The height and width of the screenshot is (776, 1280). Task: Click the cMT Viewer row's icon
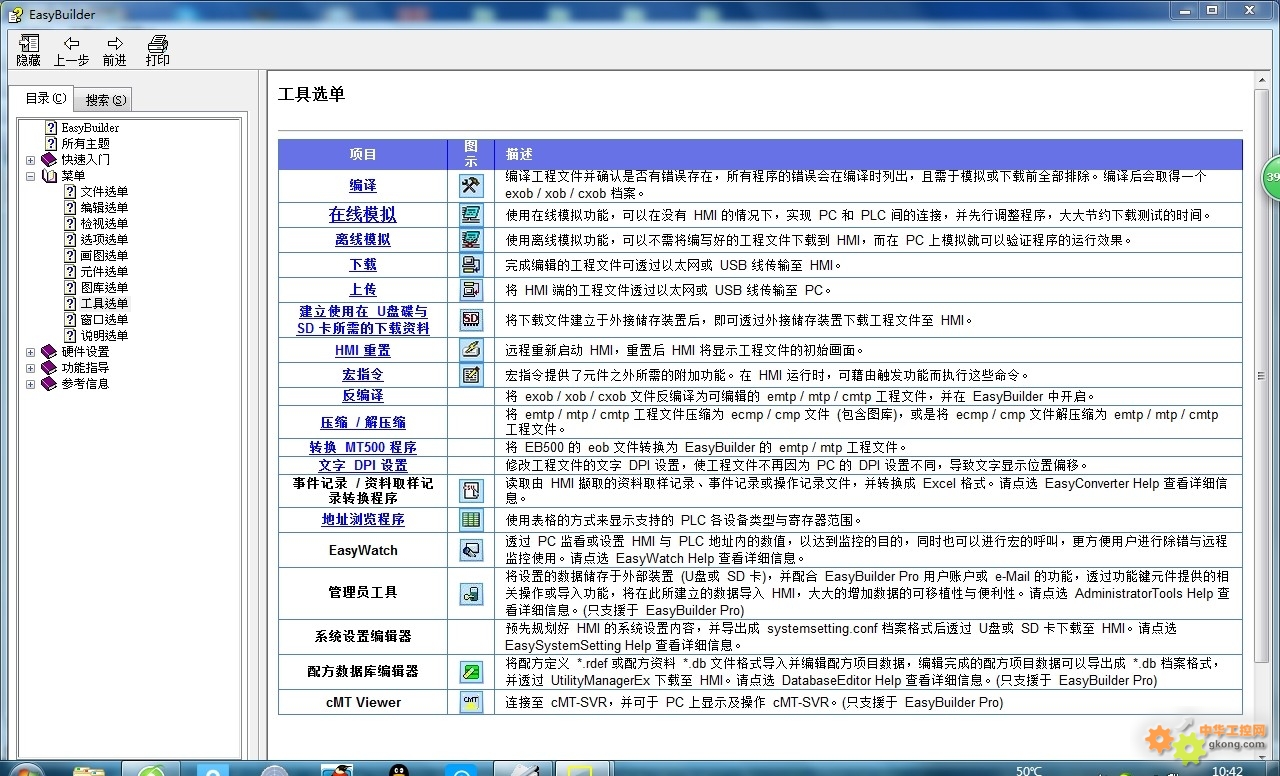[x=471, y=702]
